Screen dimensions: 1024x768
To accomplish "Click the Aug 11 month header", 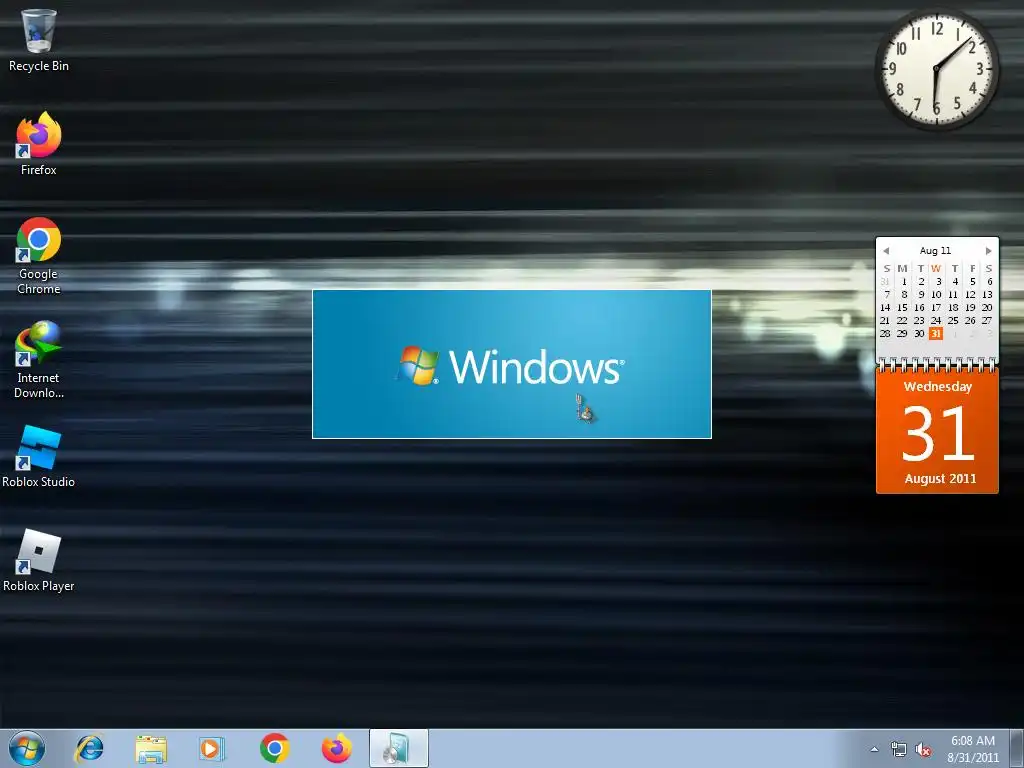I will coord(935,251).
